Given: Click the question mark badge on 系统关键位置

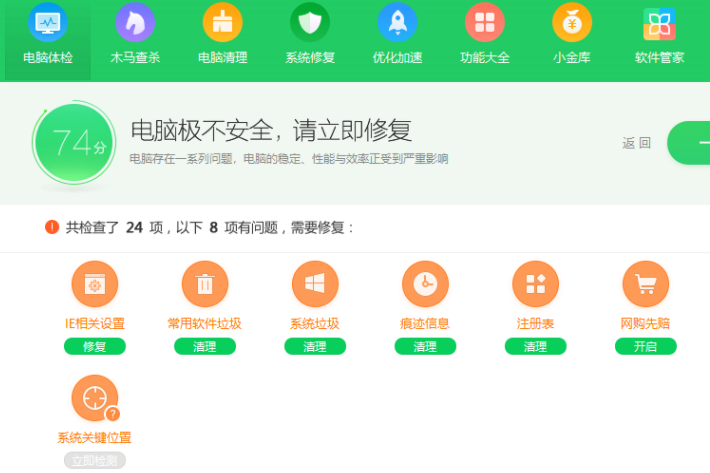Looking at the screenshot, I should point(112,414).
